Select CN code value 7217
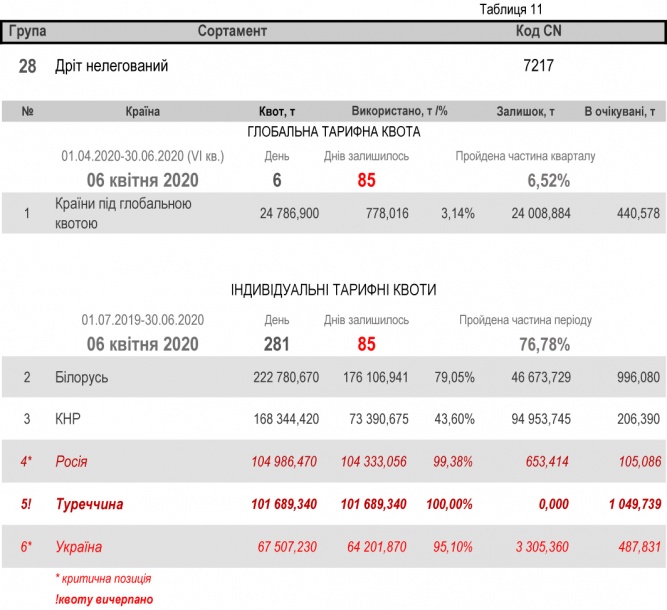Image resolution: width=667 pixels, height=610 pixels. tap(538, 67)
